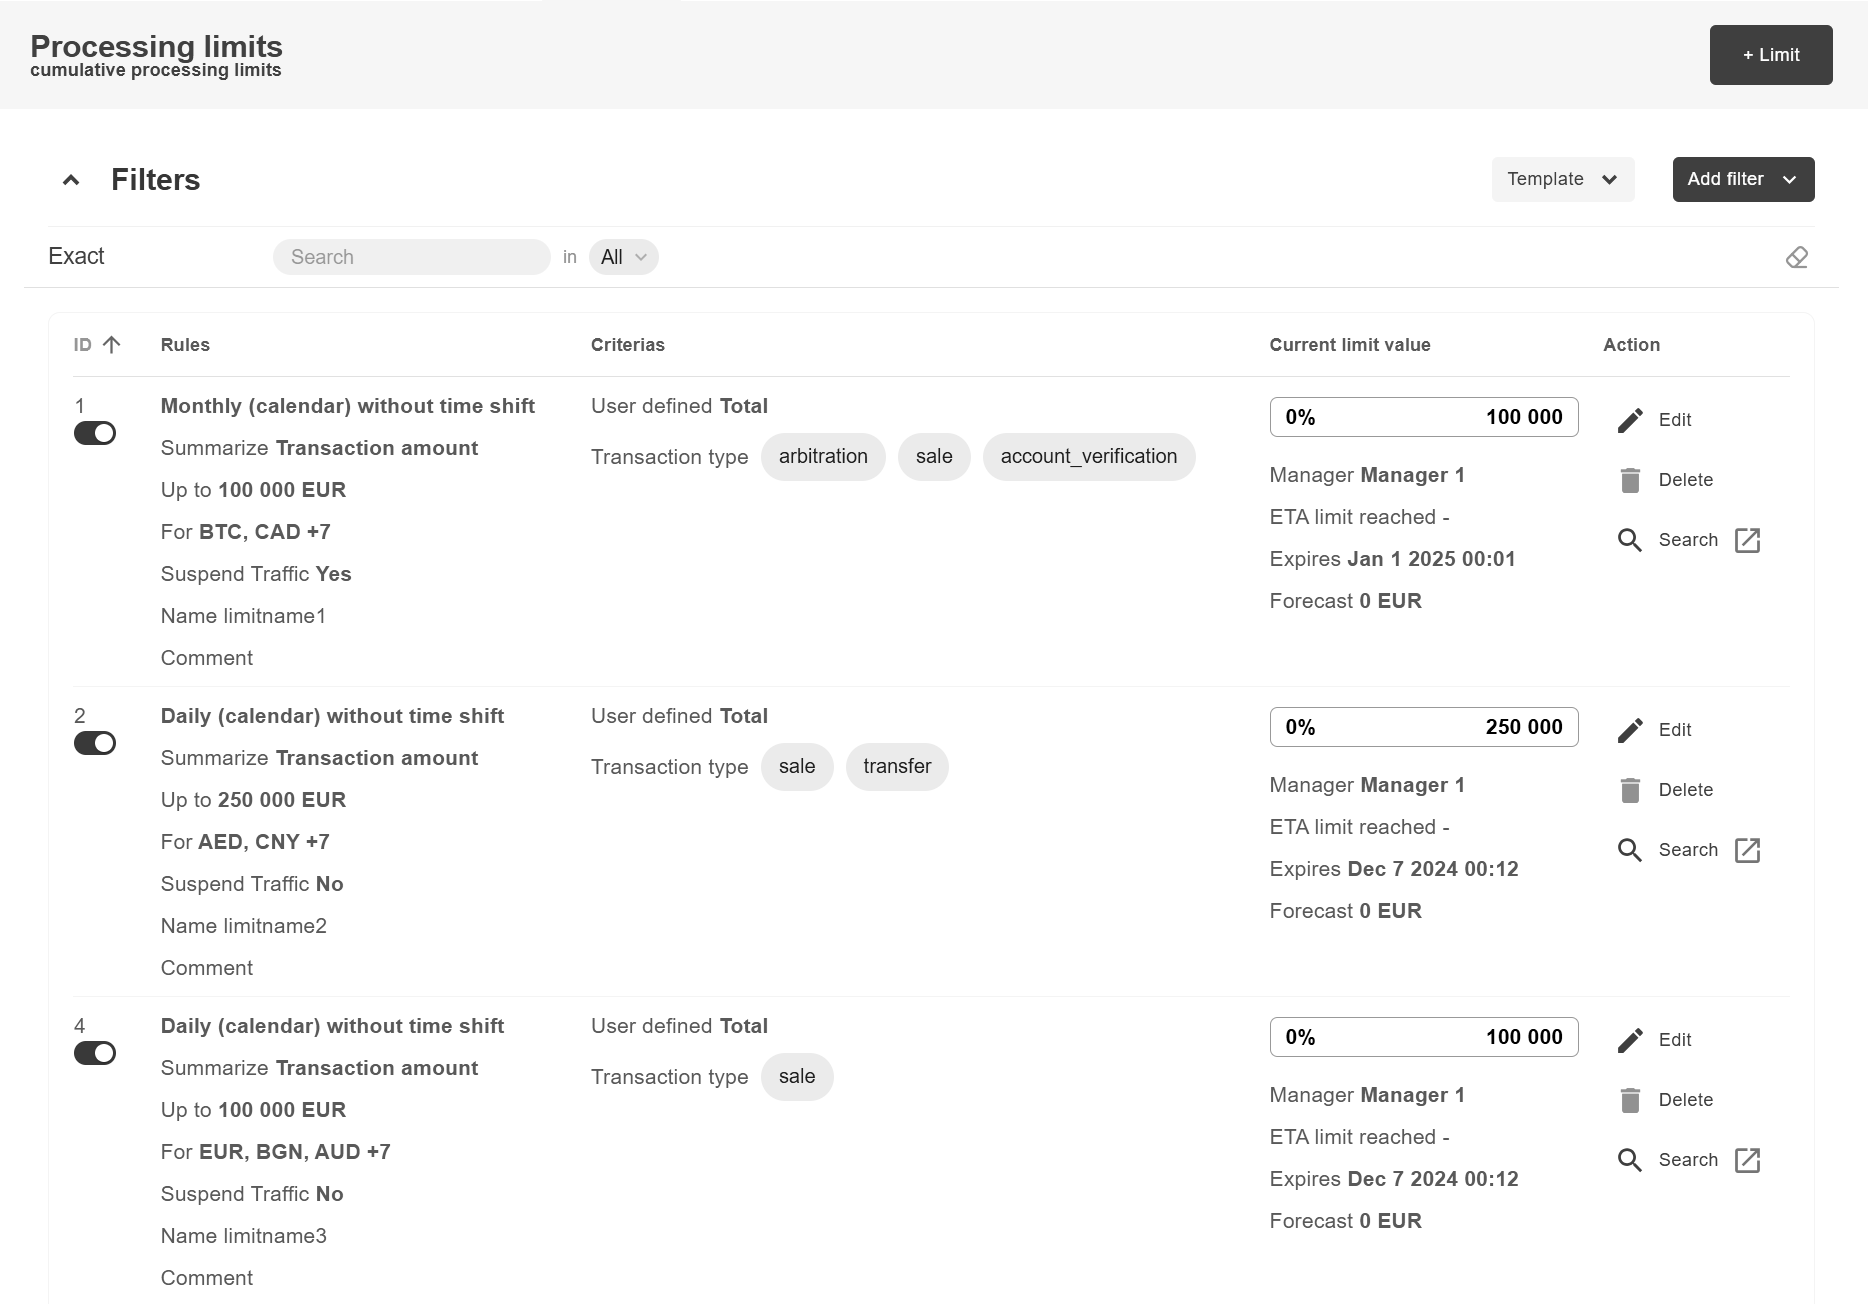Switch off the toggle for limit ID 4
The height and width of the screenshot is (1304, 1868).
(95, 1053)
